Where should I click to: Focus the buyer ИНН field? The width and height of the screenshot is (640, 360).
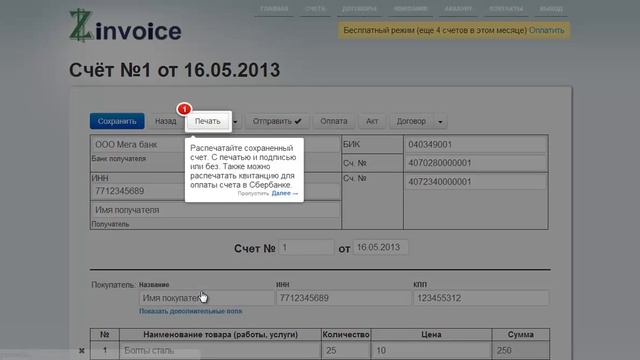coord(344,298)
